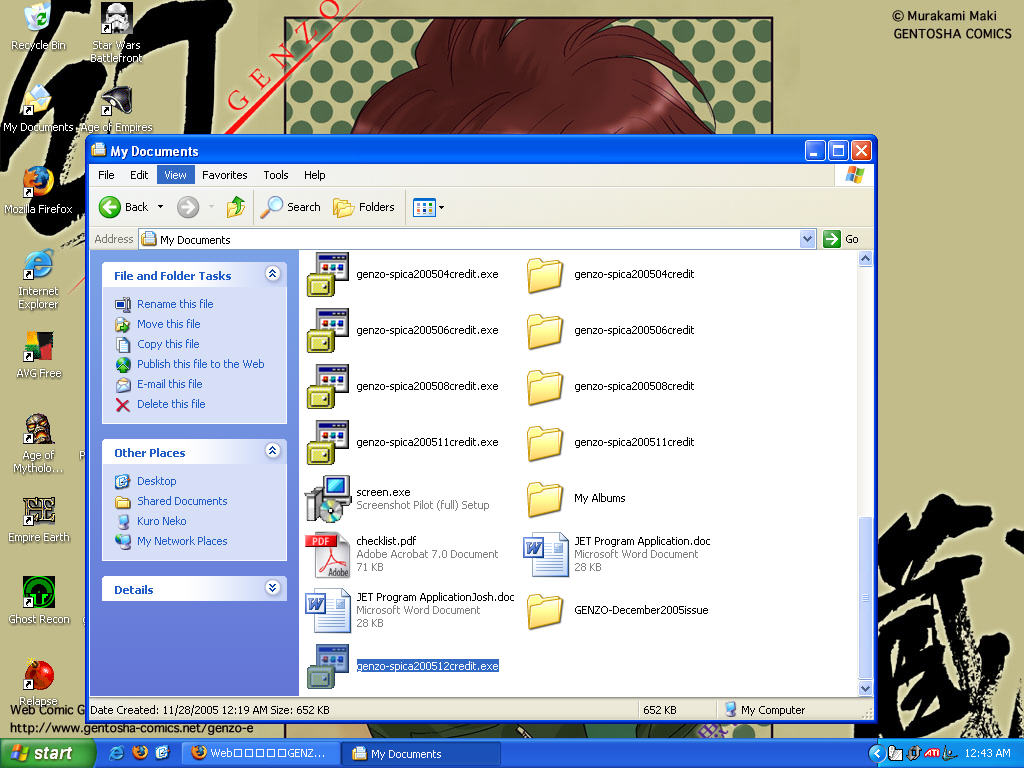Open the Search toolbar tool

pos(291,207)
